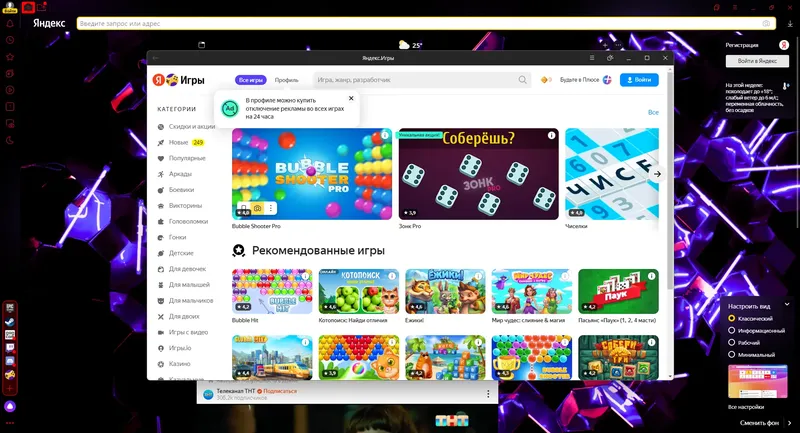800x433 pixels.
Task: Click Войти в Яндекс button
Action: click(x=757, y=61)
